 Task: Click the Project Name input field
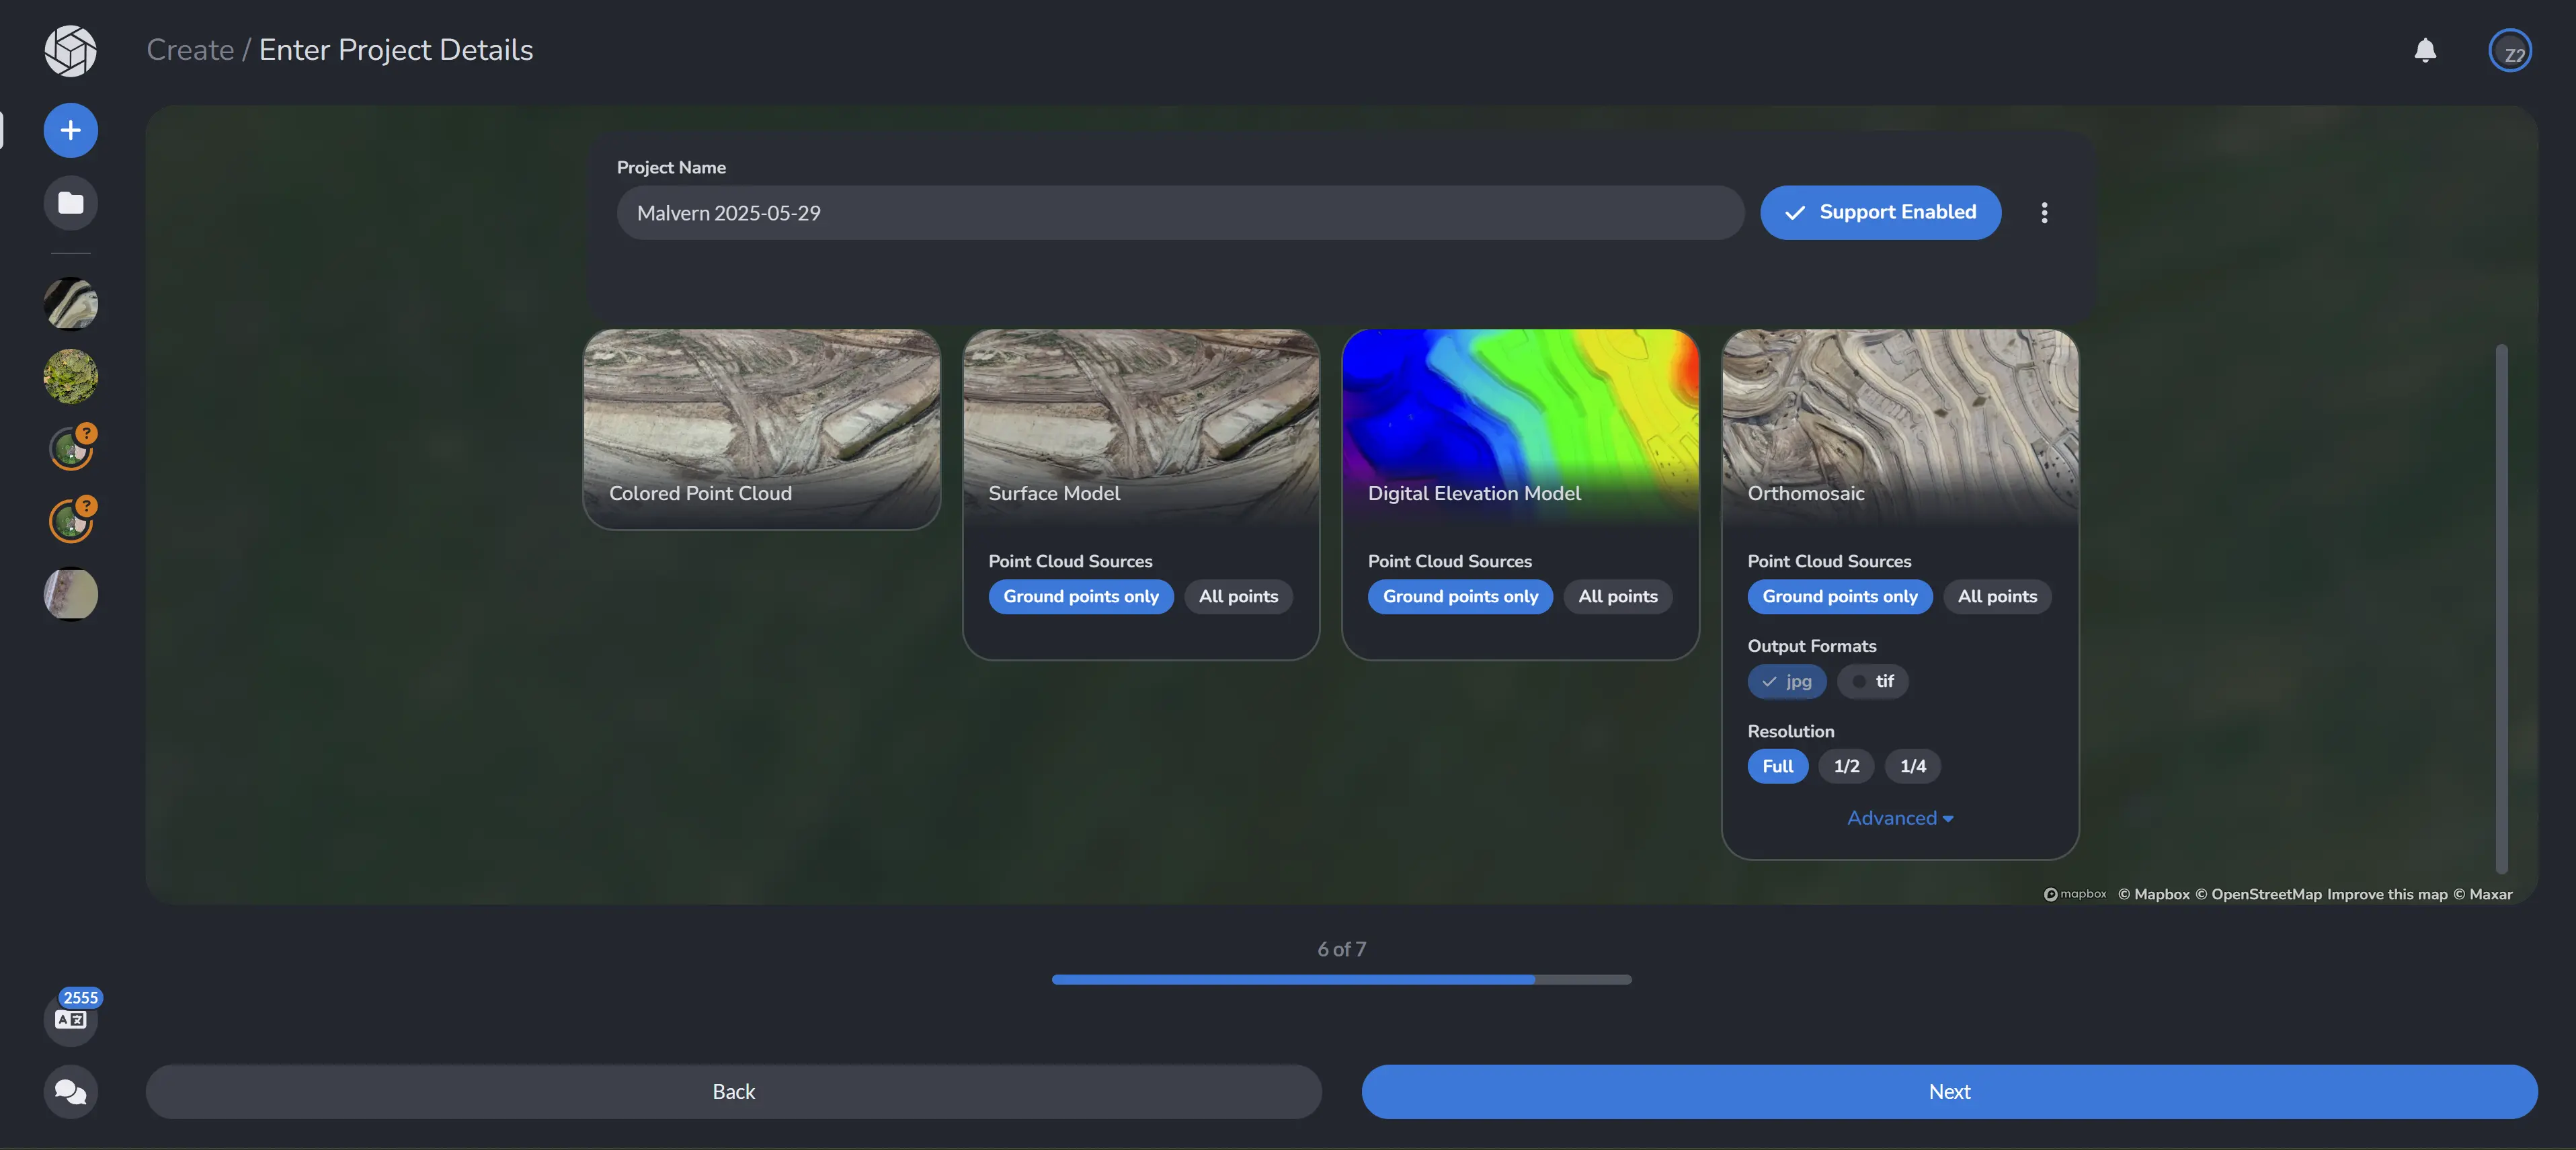click(x=1180, y=213)
